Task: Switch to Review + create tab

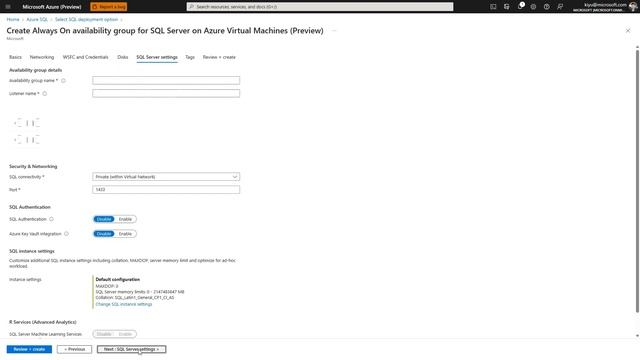Action: pos(219,57)
